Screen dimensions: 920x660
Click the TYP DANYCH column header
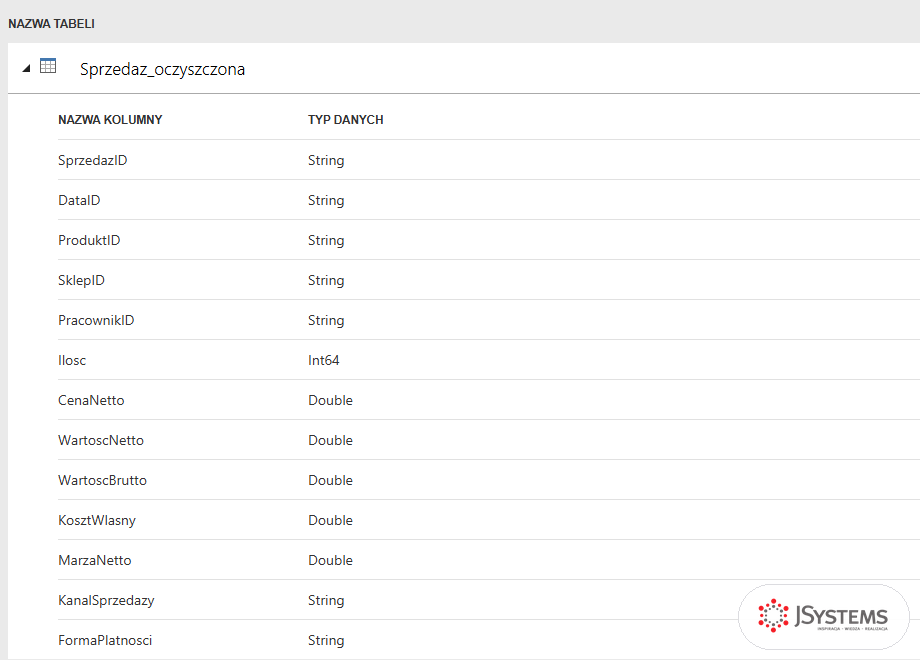coord(346,120)
